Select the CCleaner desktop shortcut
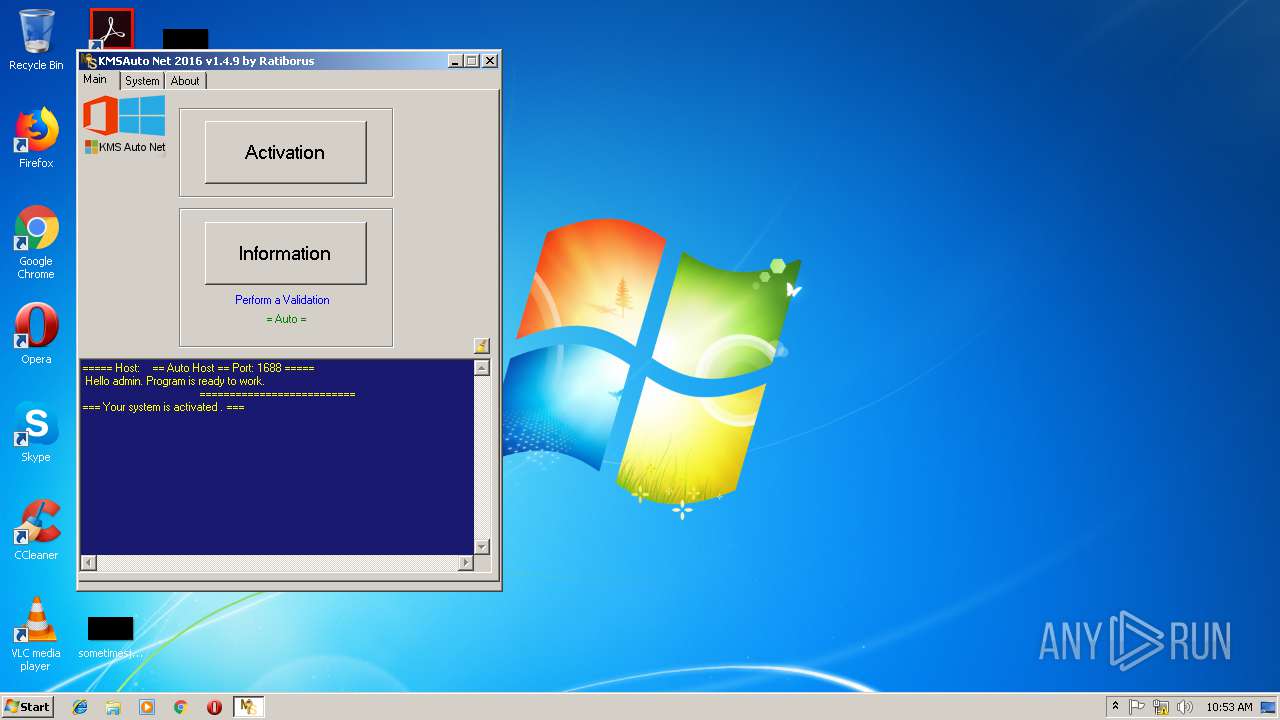1280x720 pixels. click(x=36, y=530)
